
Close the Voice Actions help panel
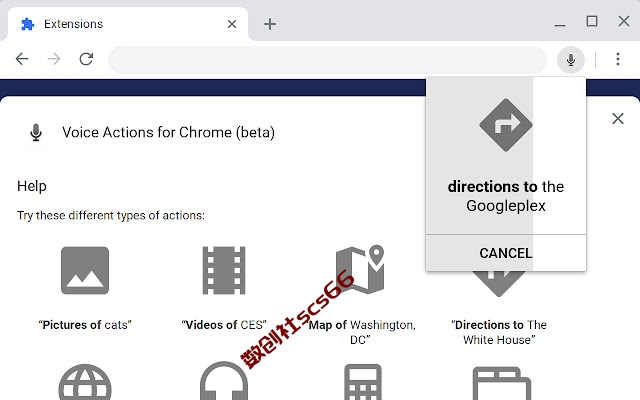(618, 119)
